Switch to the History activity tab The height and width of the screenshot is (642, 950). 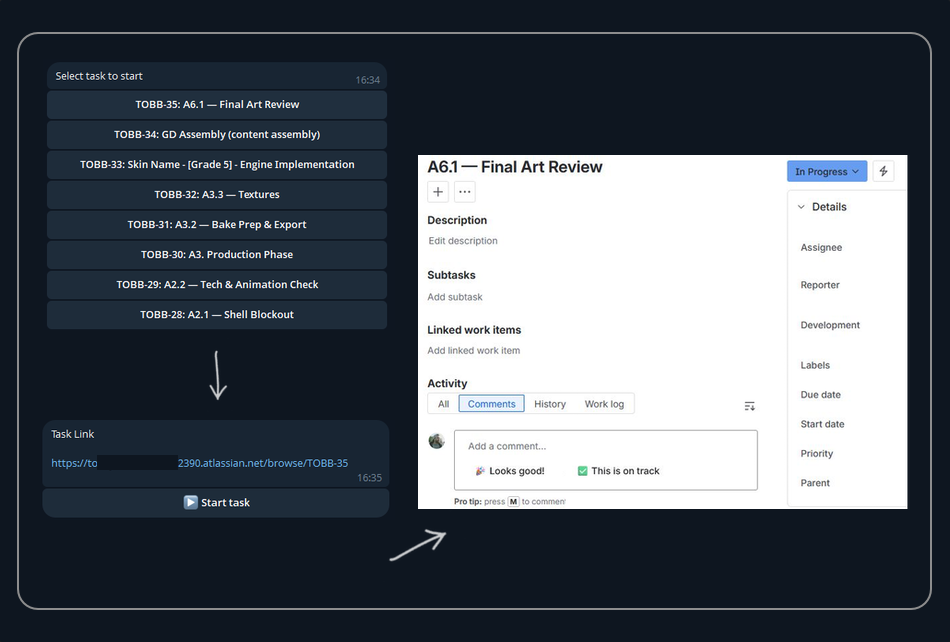click(x=550, y=404)
